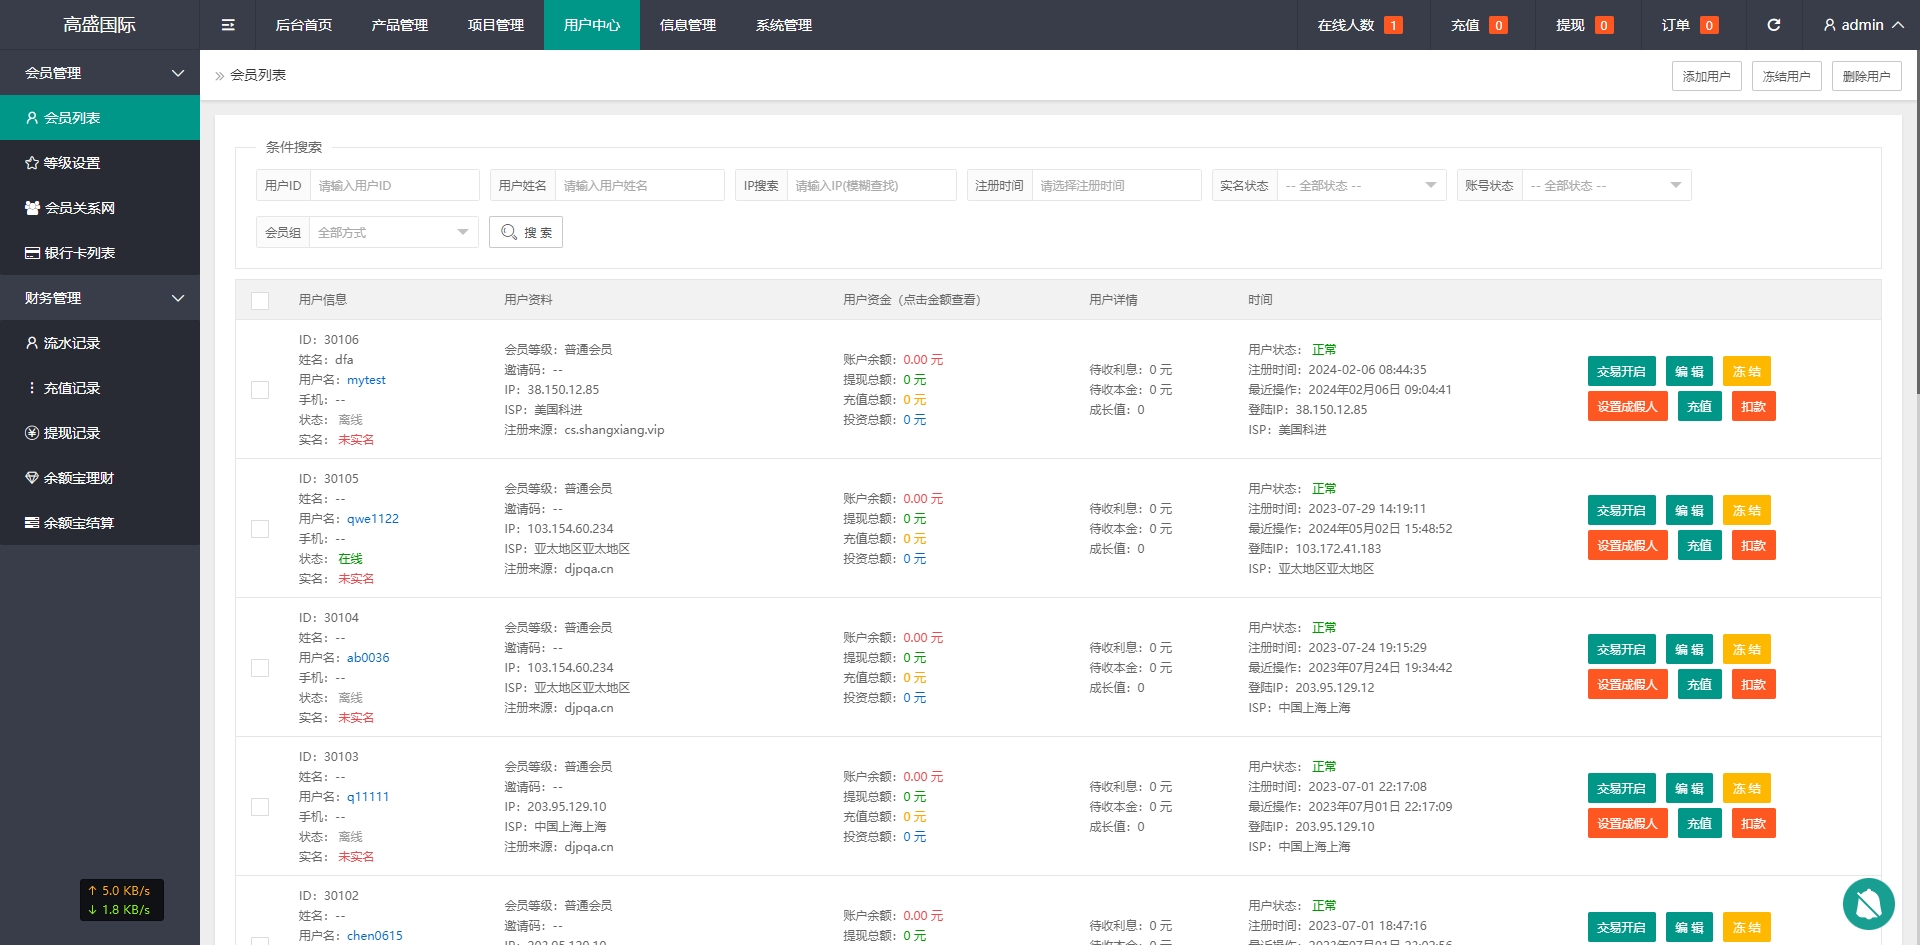Click the refresh icon in top bar
Screen dimensions: 1920x945
[x=1773, y=25]
